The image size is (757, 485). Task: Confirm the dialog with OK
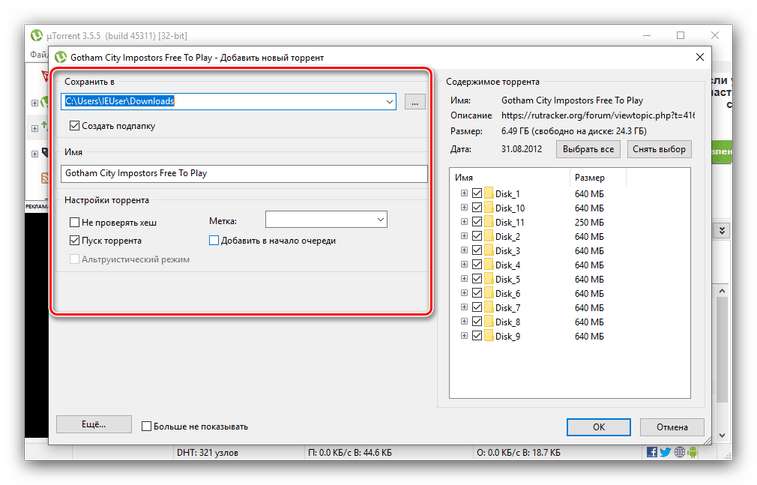[x=597, y=426]
